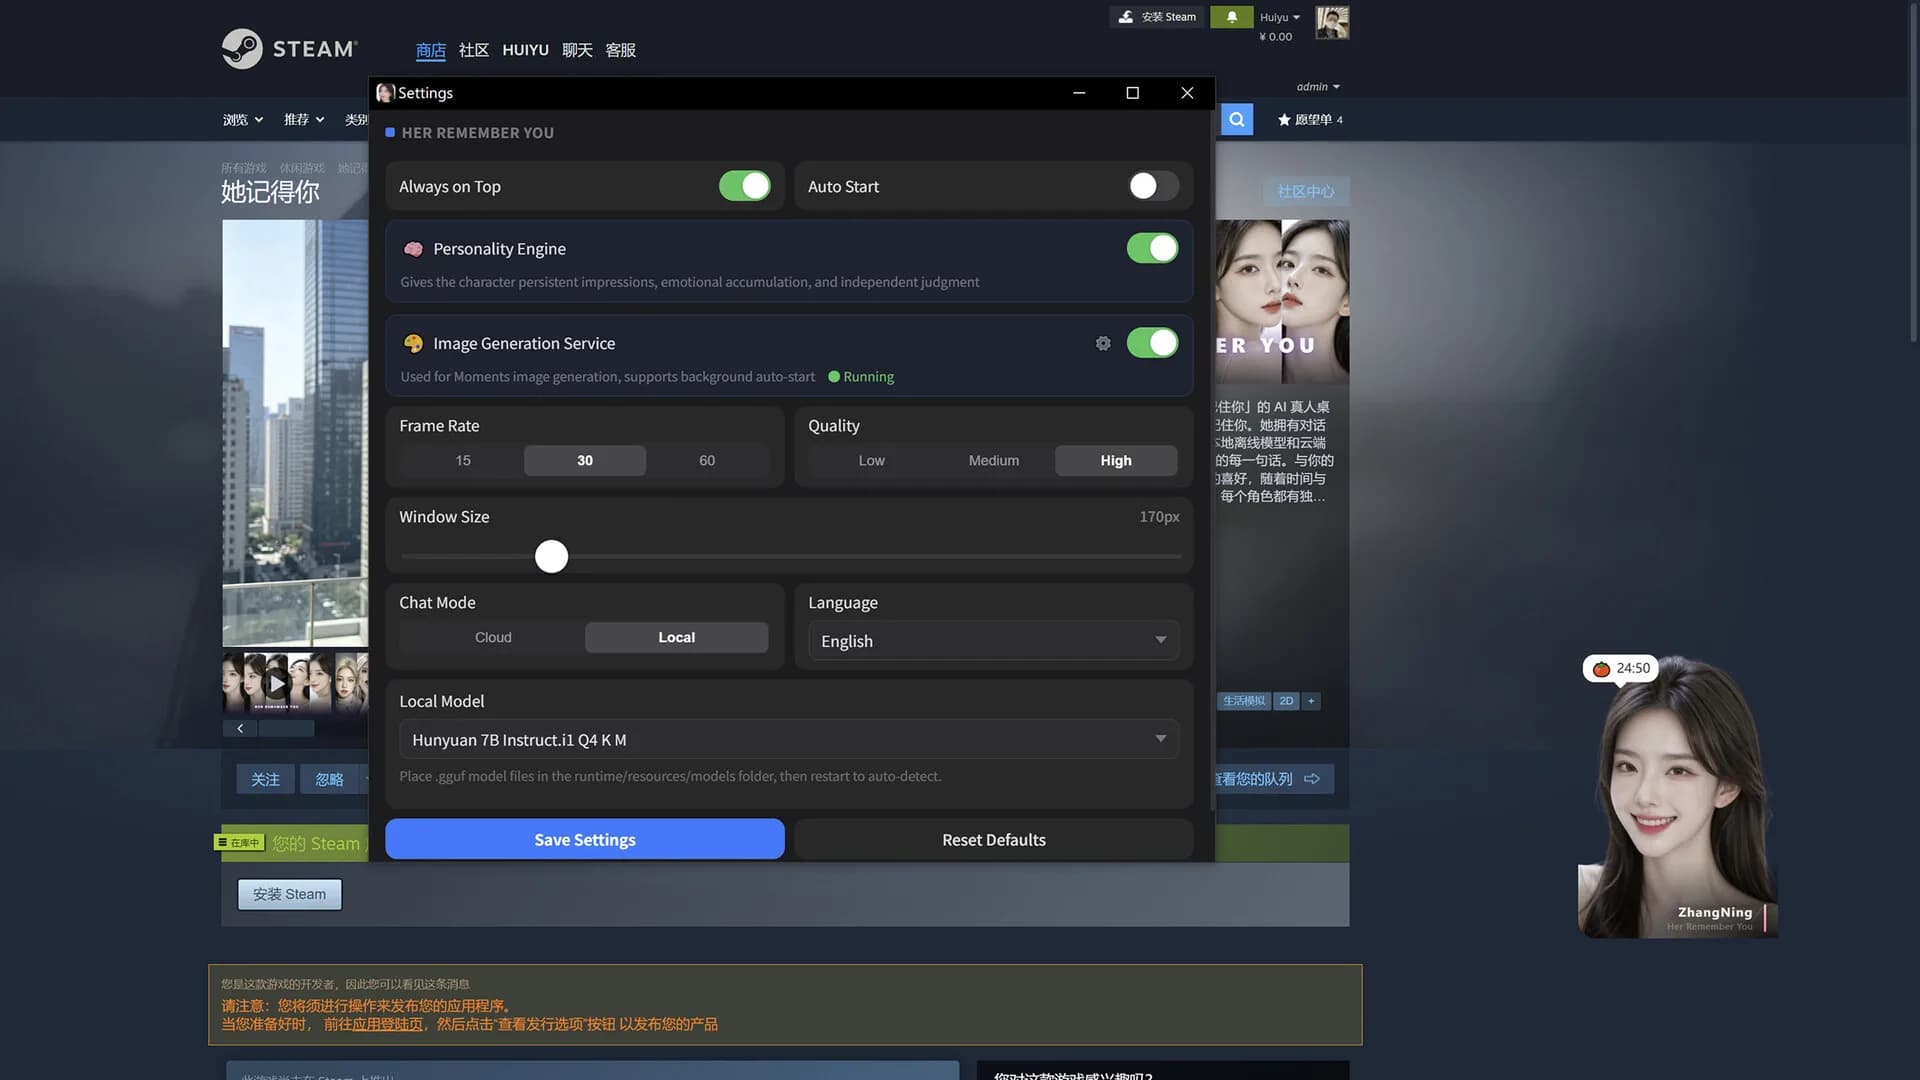Click the left arrow under screenshots
1920x1080 pixels.
pyautogui.click(x=240, y=728)
